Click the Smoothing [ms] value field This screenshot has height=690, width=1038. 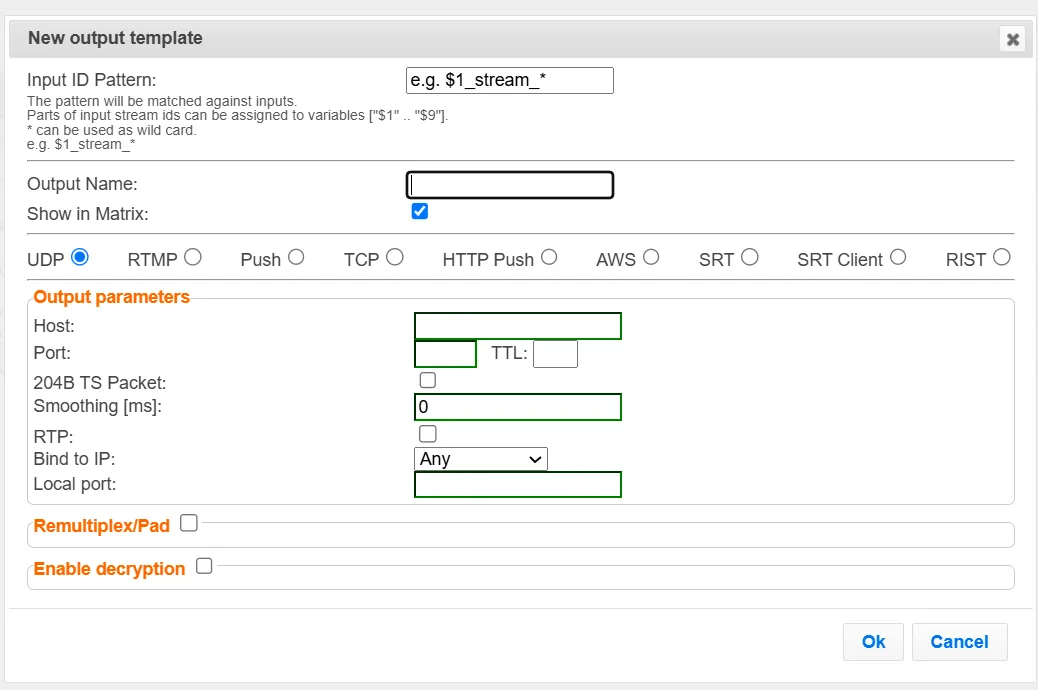518,407
